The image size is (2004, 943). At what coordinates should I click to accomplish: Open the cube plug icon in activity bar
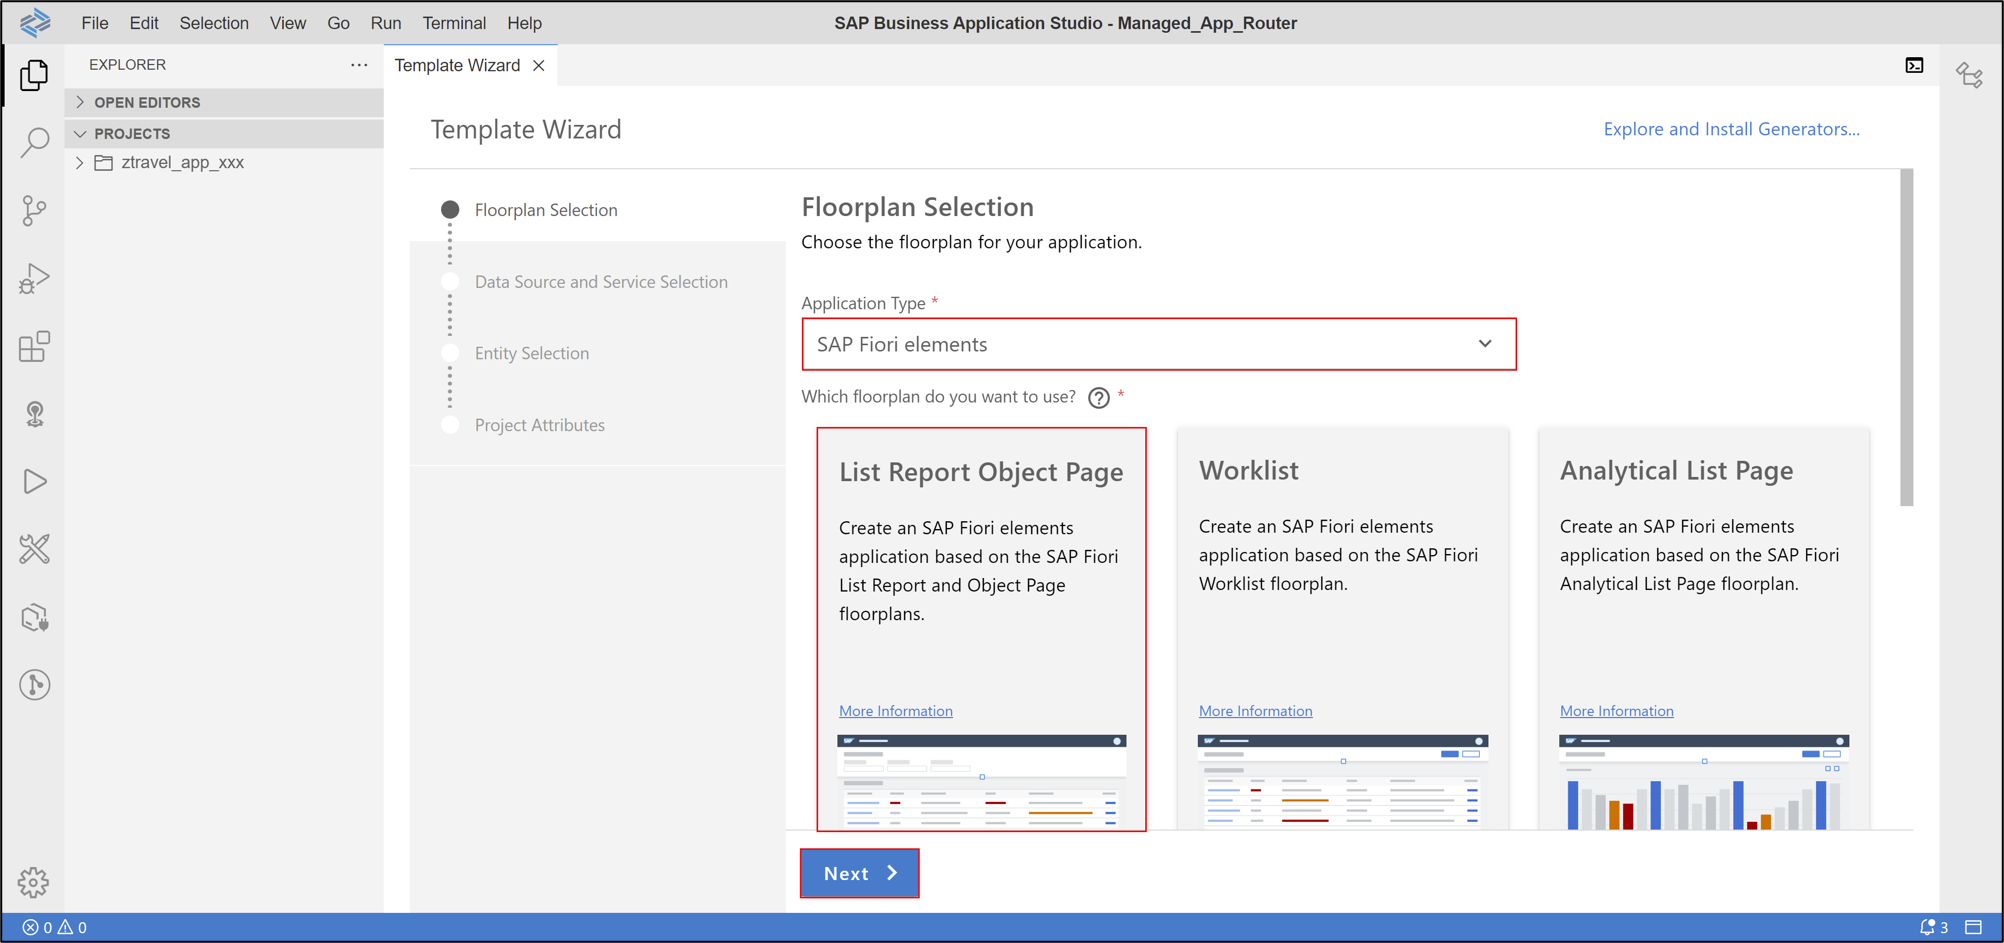click(x=34, y=617)
